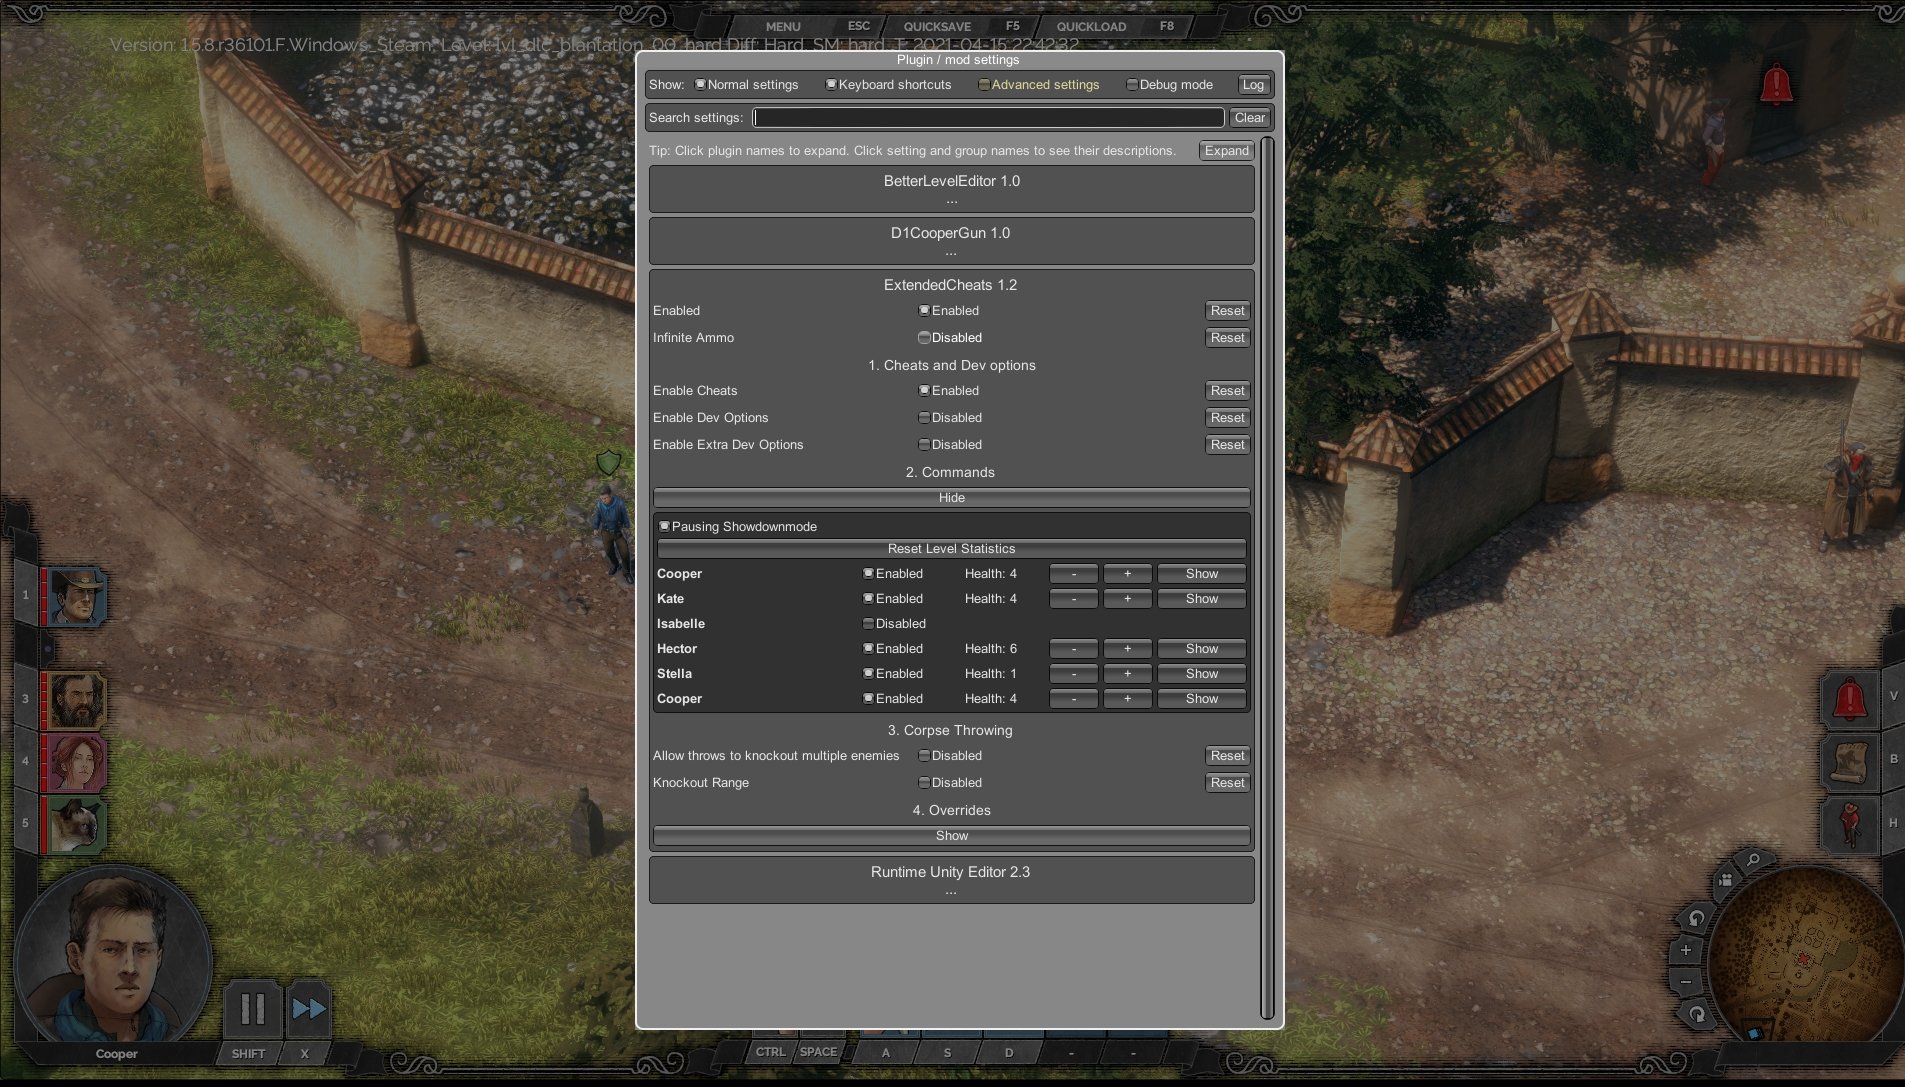Viewport: 1905px width, 1087px height.
Task: Select Cooper's cowboy-hat portrait in slot 1
Action: click(x=76, y=596)
